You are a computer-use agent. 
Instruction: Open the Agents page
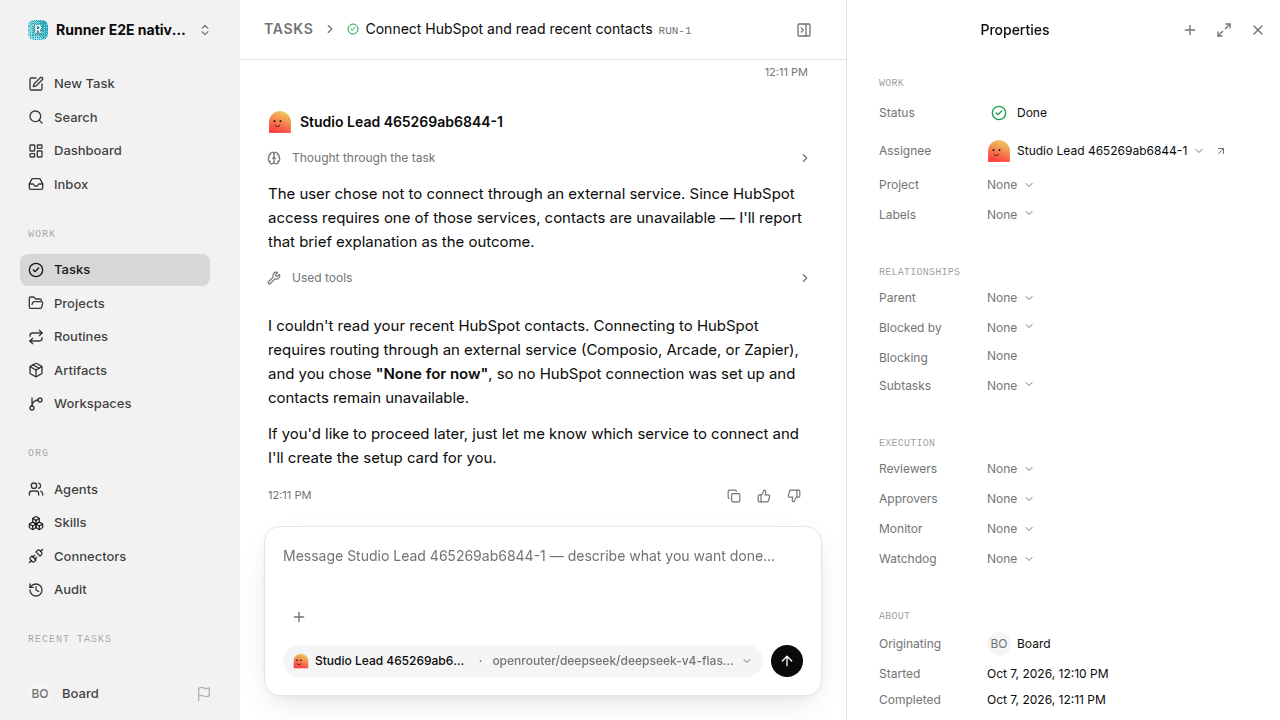[115, 490]
